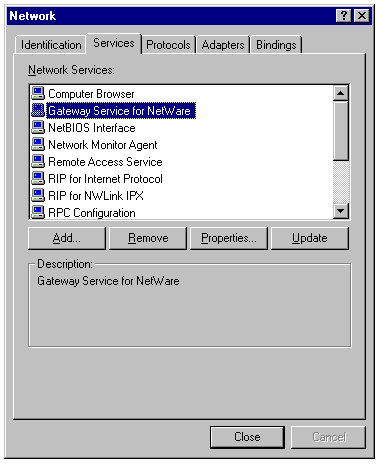
Task: Click the Gateway Service for NetWare icon
Action: pos(38,110)
